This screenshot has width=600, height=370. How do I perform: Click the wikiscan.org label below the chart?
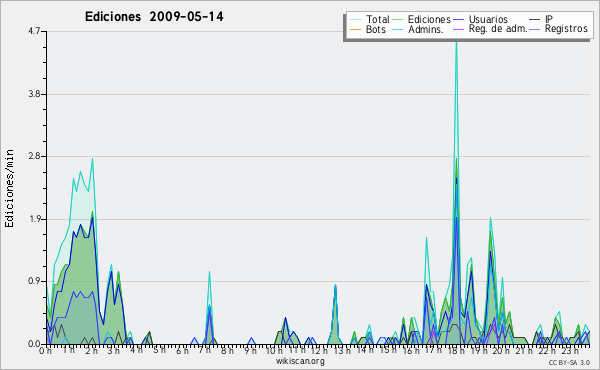coord(300,361)
